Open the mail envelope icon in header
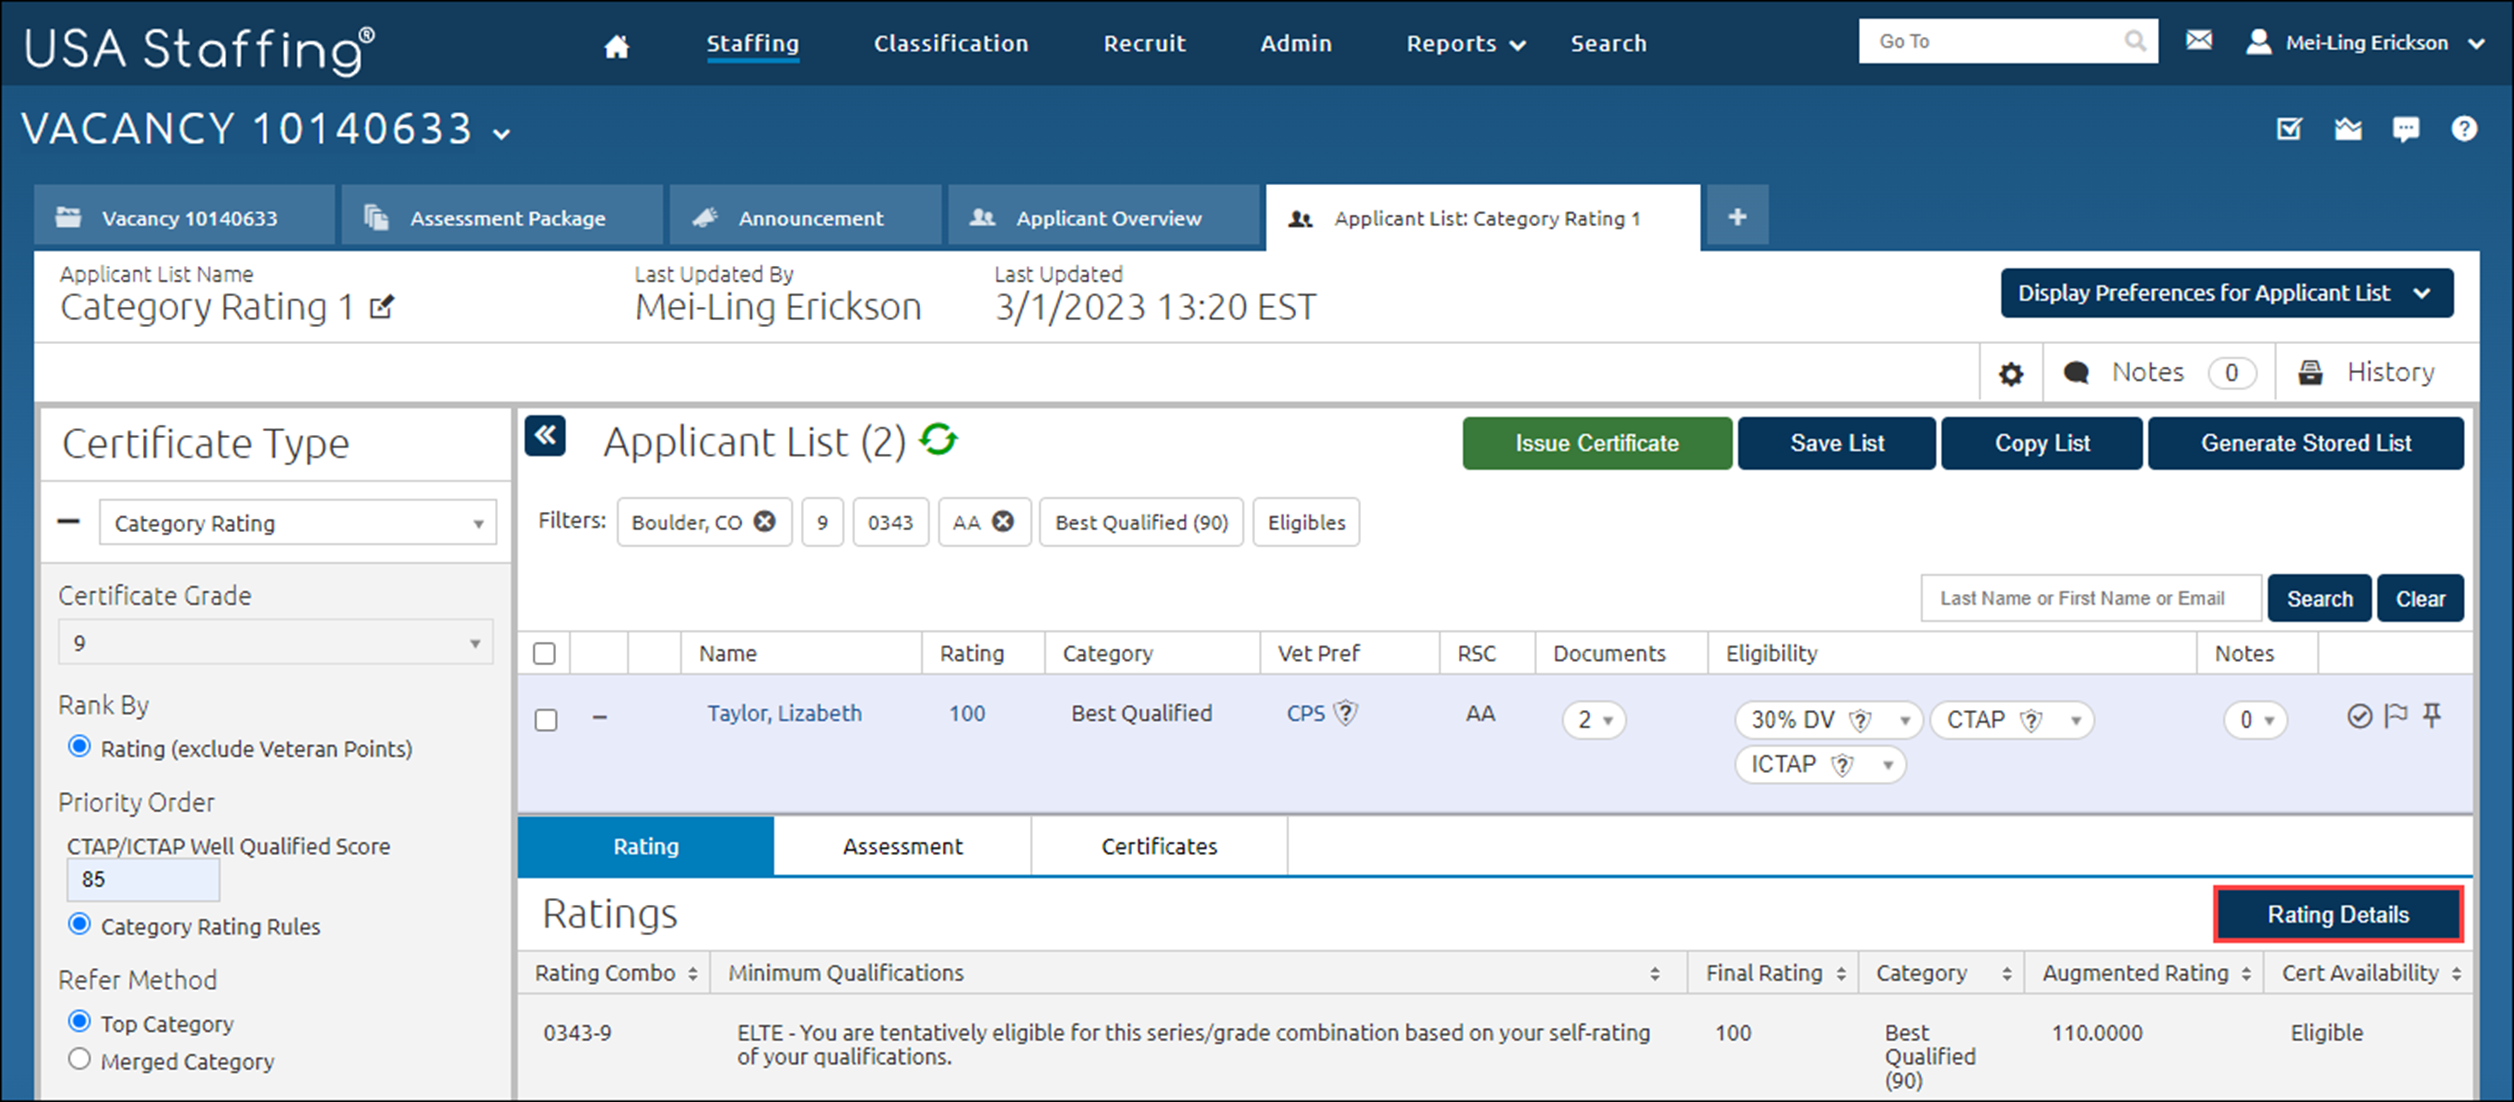 point(2198,41)
